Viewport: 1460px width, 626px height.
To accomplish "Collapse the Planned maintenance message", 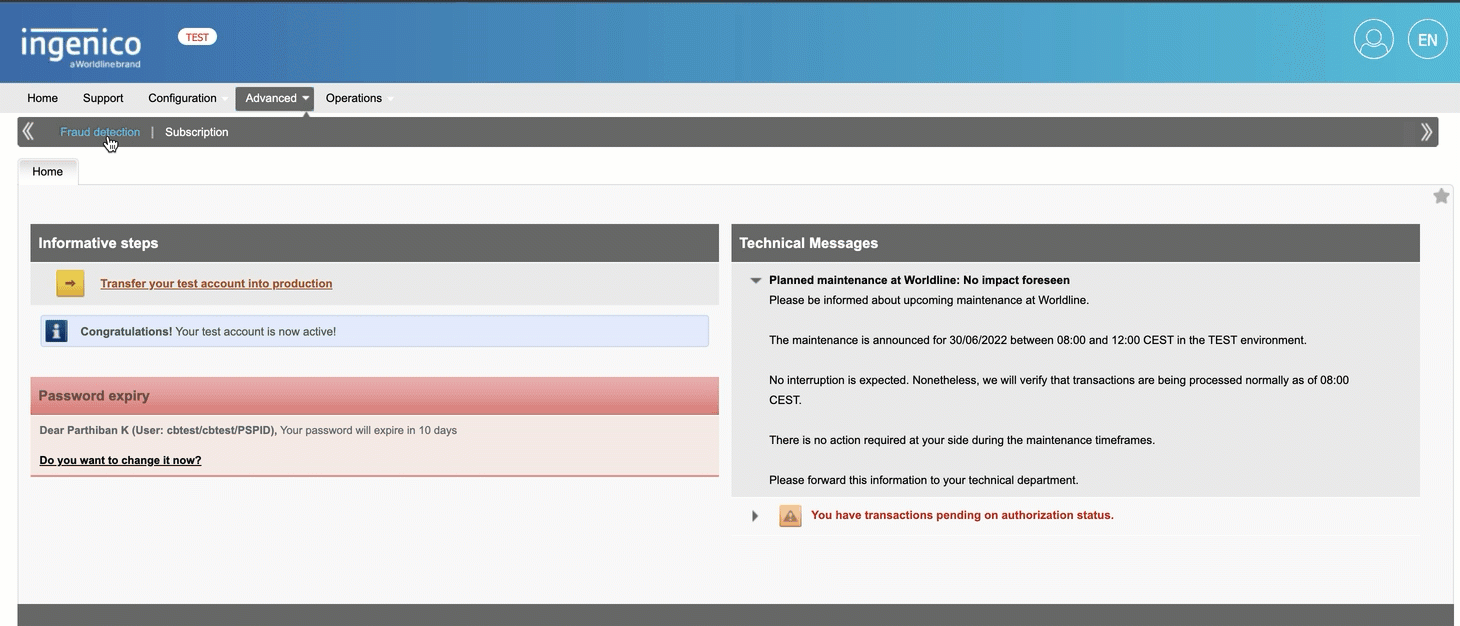I will click(756, 281).
